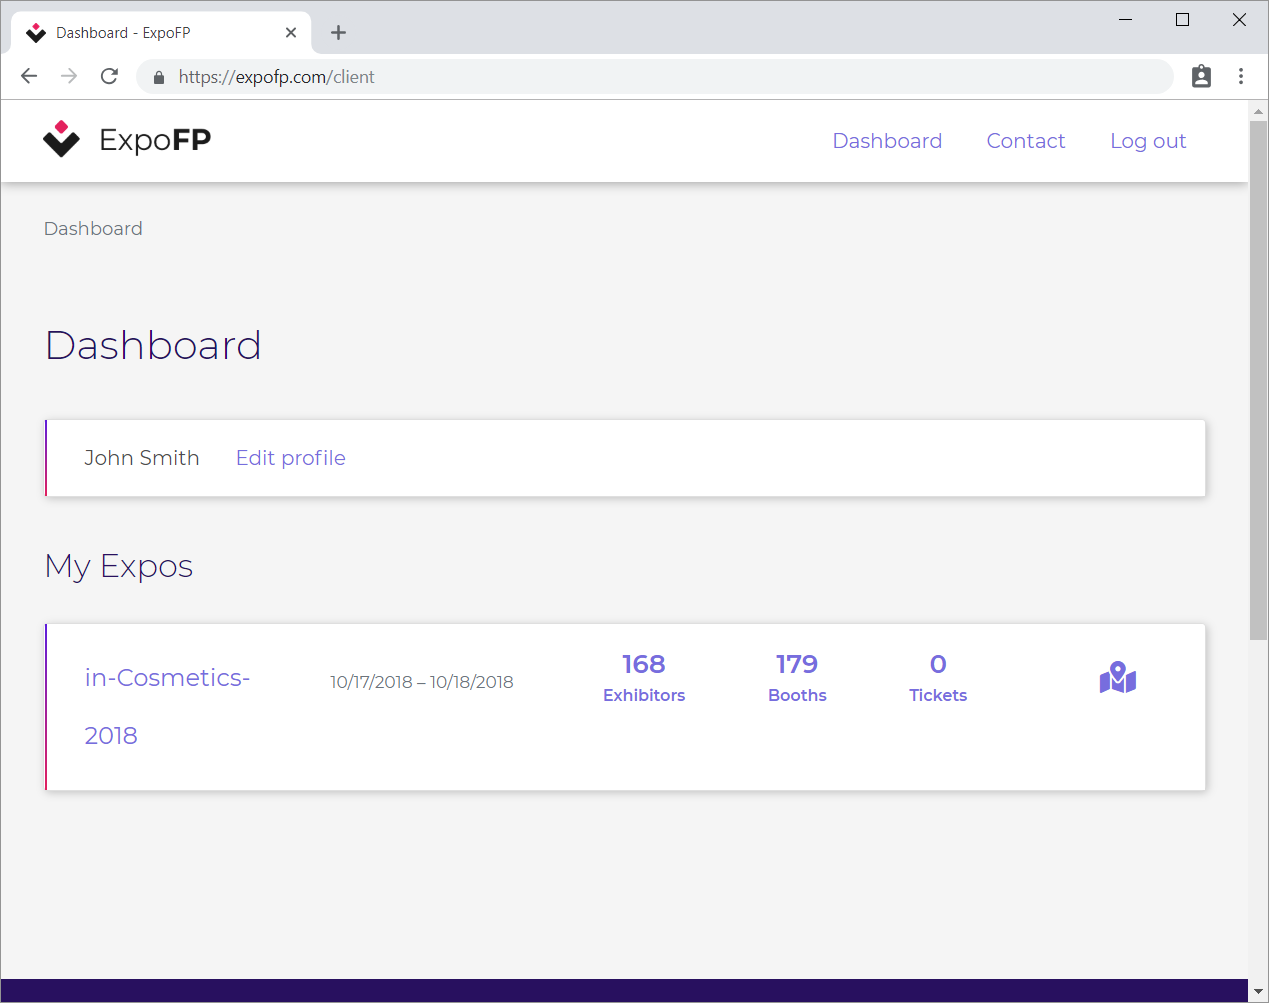
Task: Minimize the browser window
Action: pos(1125,20)
